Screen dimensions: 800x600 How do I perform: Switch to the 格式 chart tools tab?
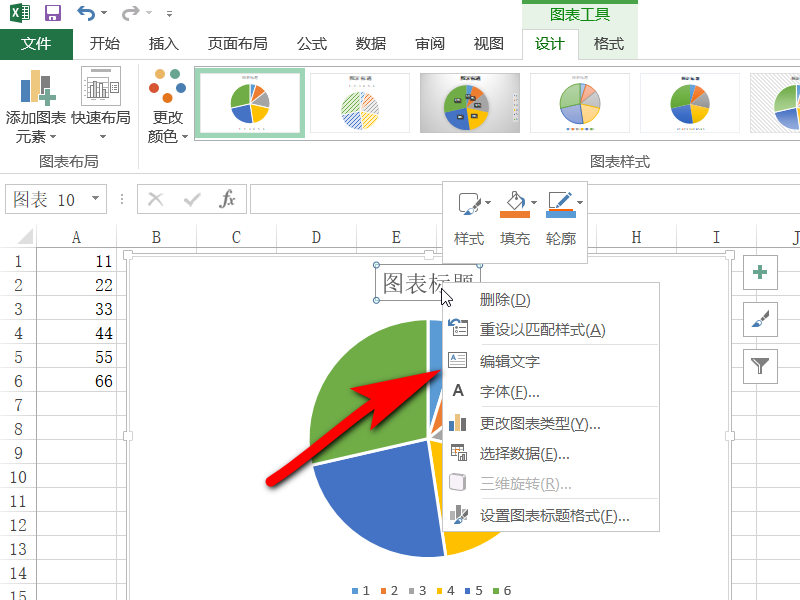pyautogui.click(x=609, y=44)
